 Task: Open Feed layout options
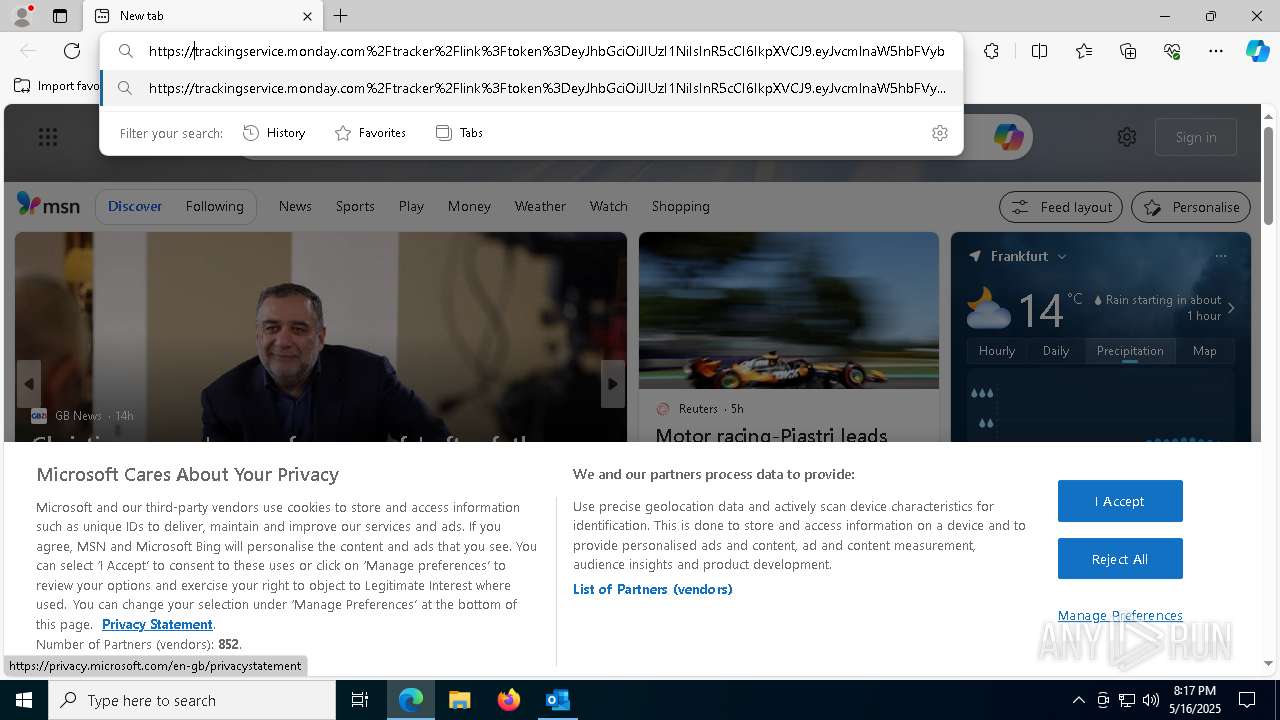[1061, 207]
